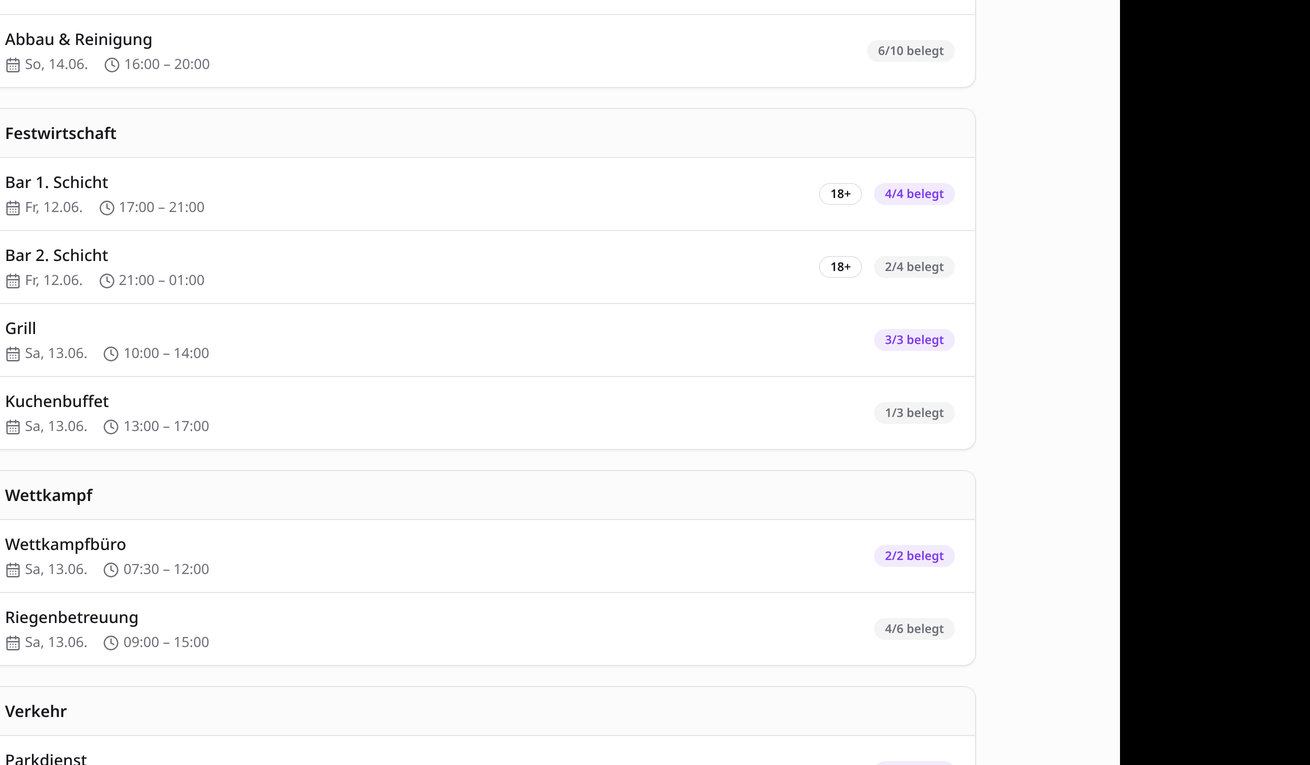Open the Grill shift

click(x=20, y=329)
